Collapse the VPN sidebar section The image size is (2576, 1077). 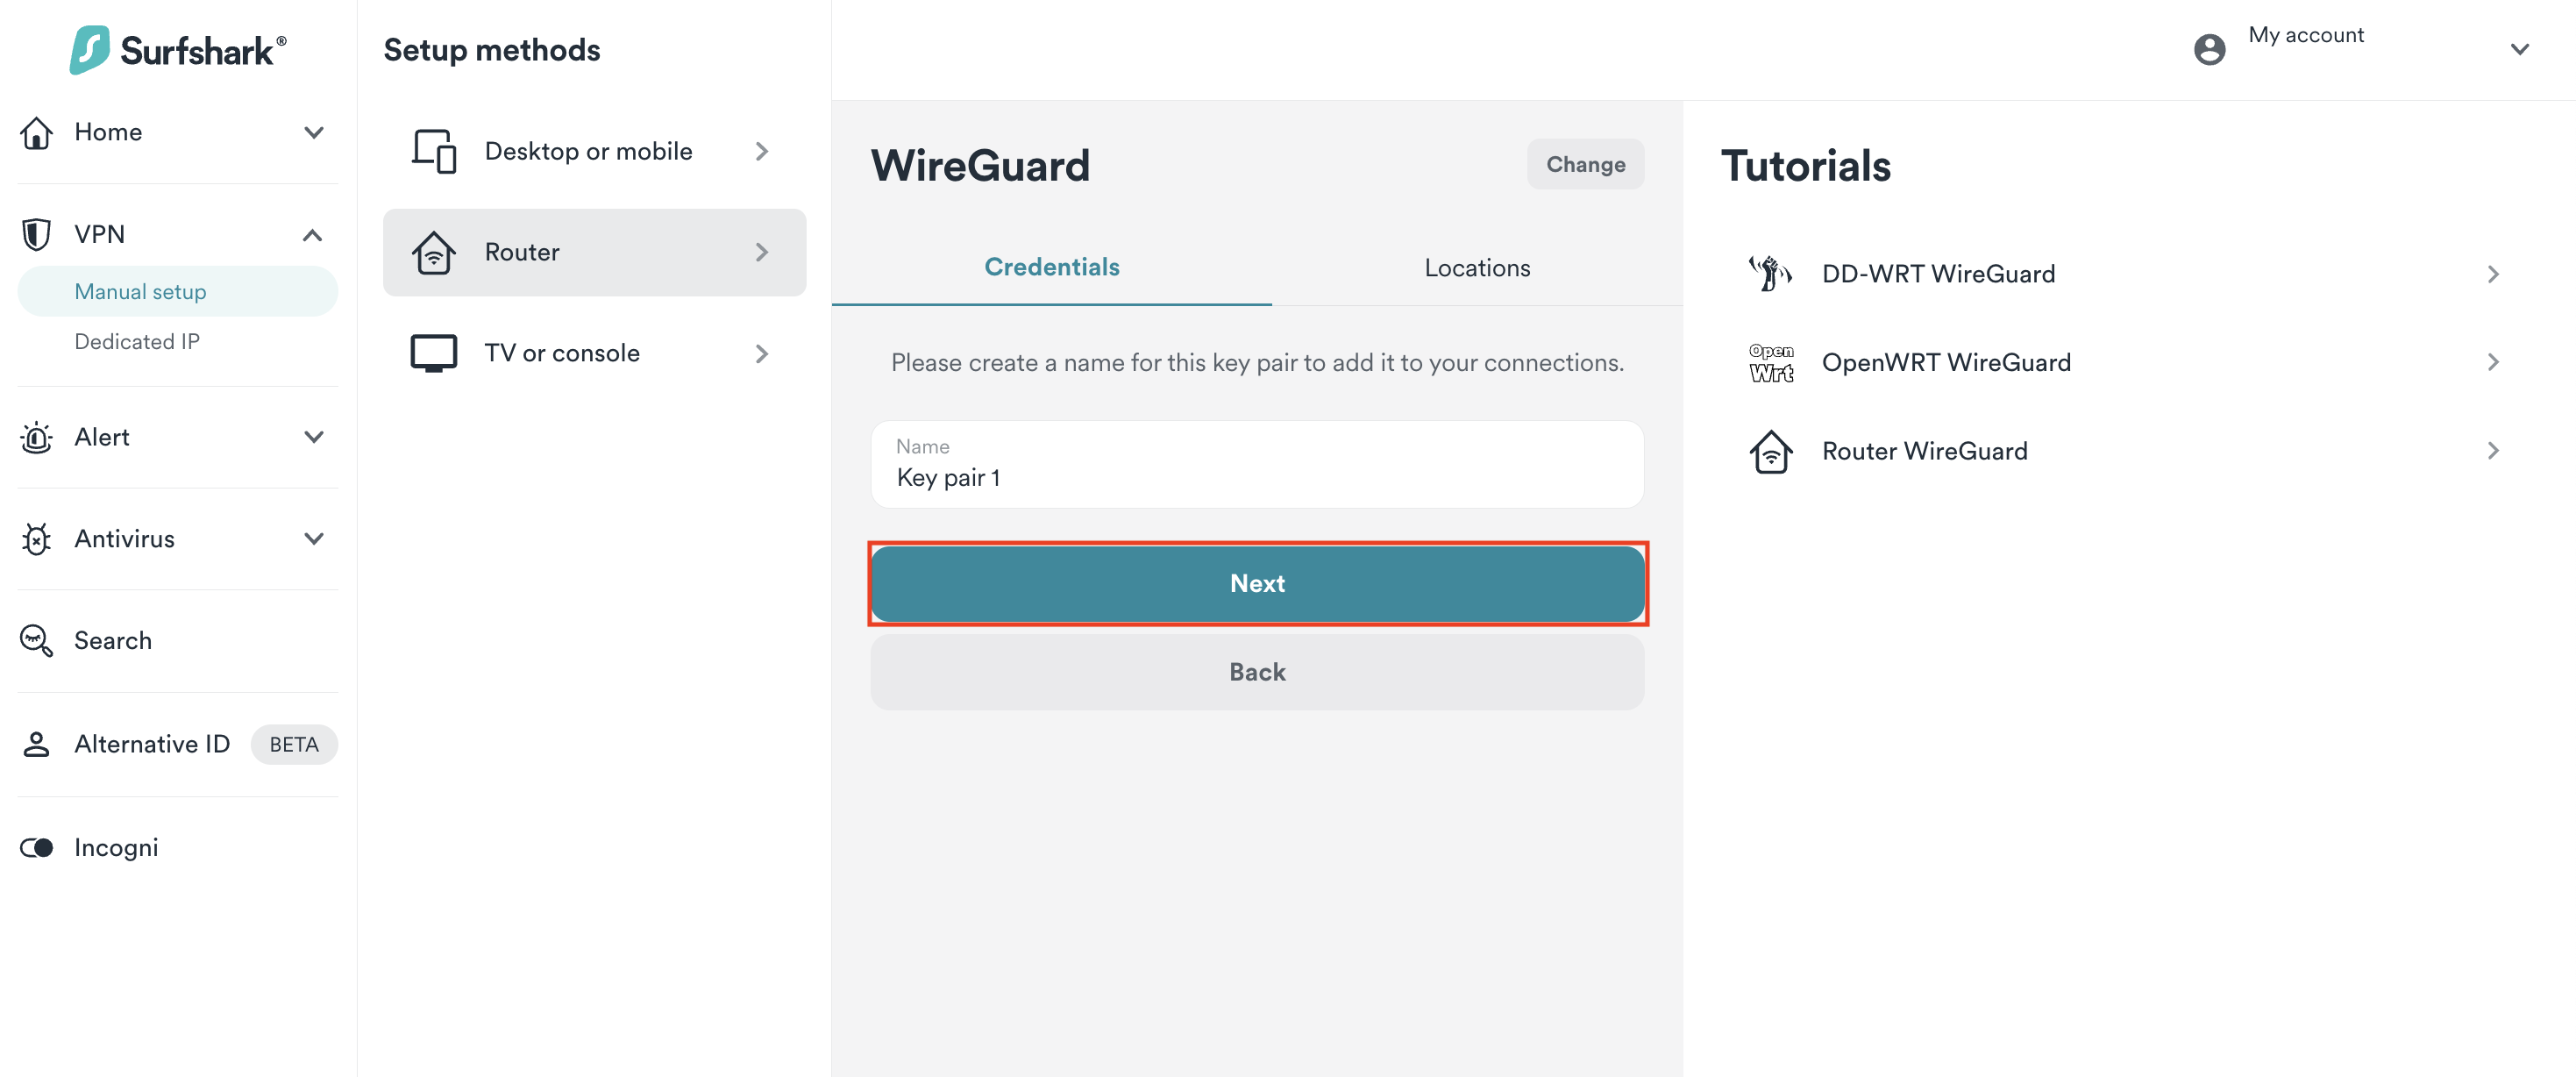coord(313,235)
